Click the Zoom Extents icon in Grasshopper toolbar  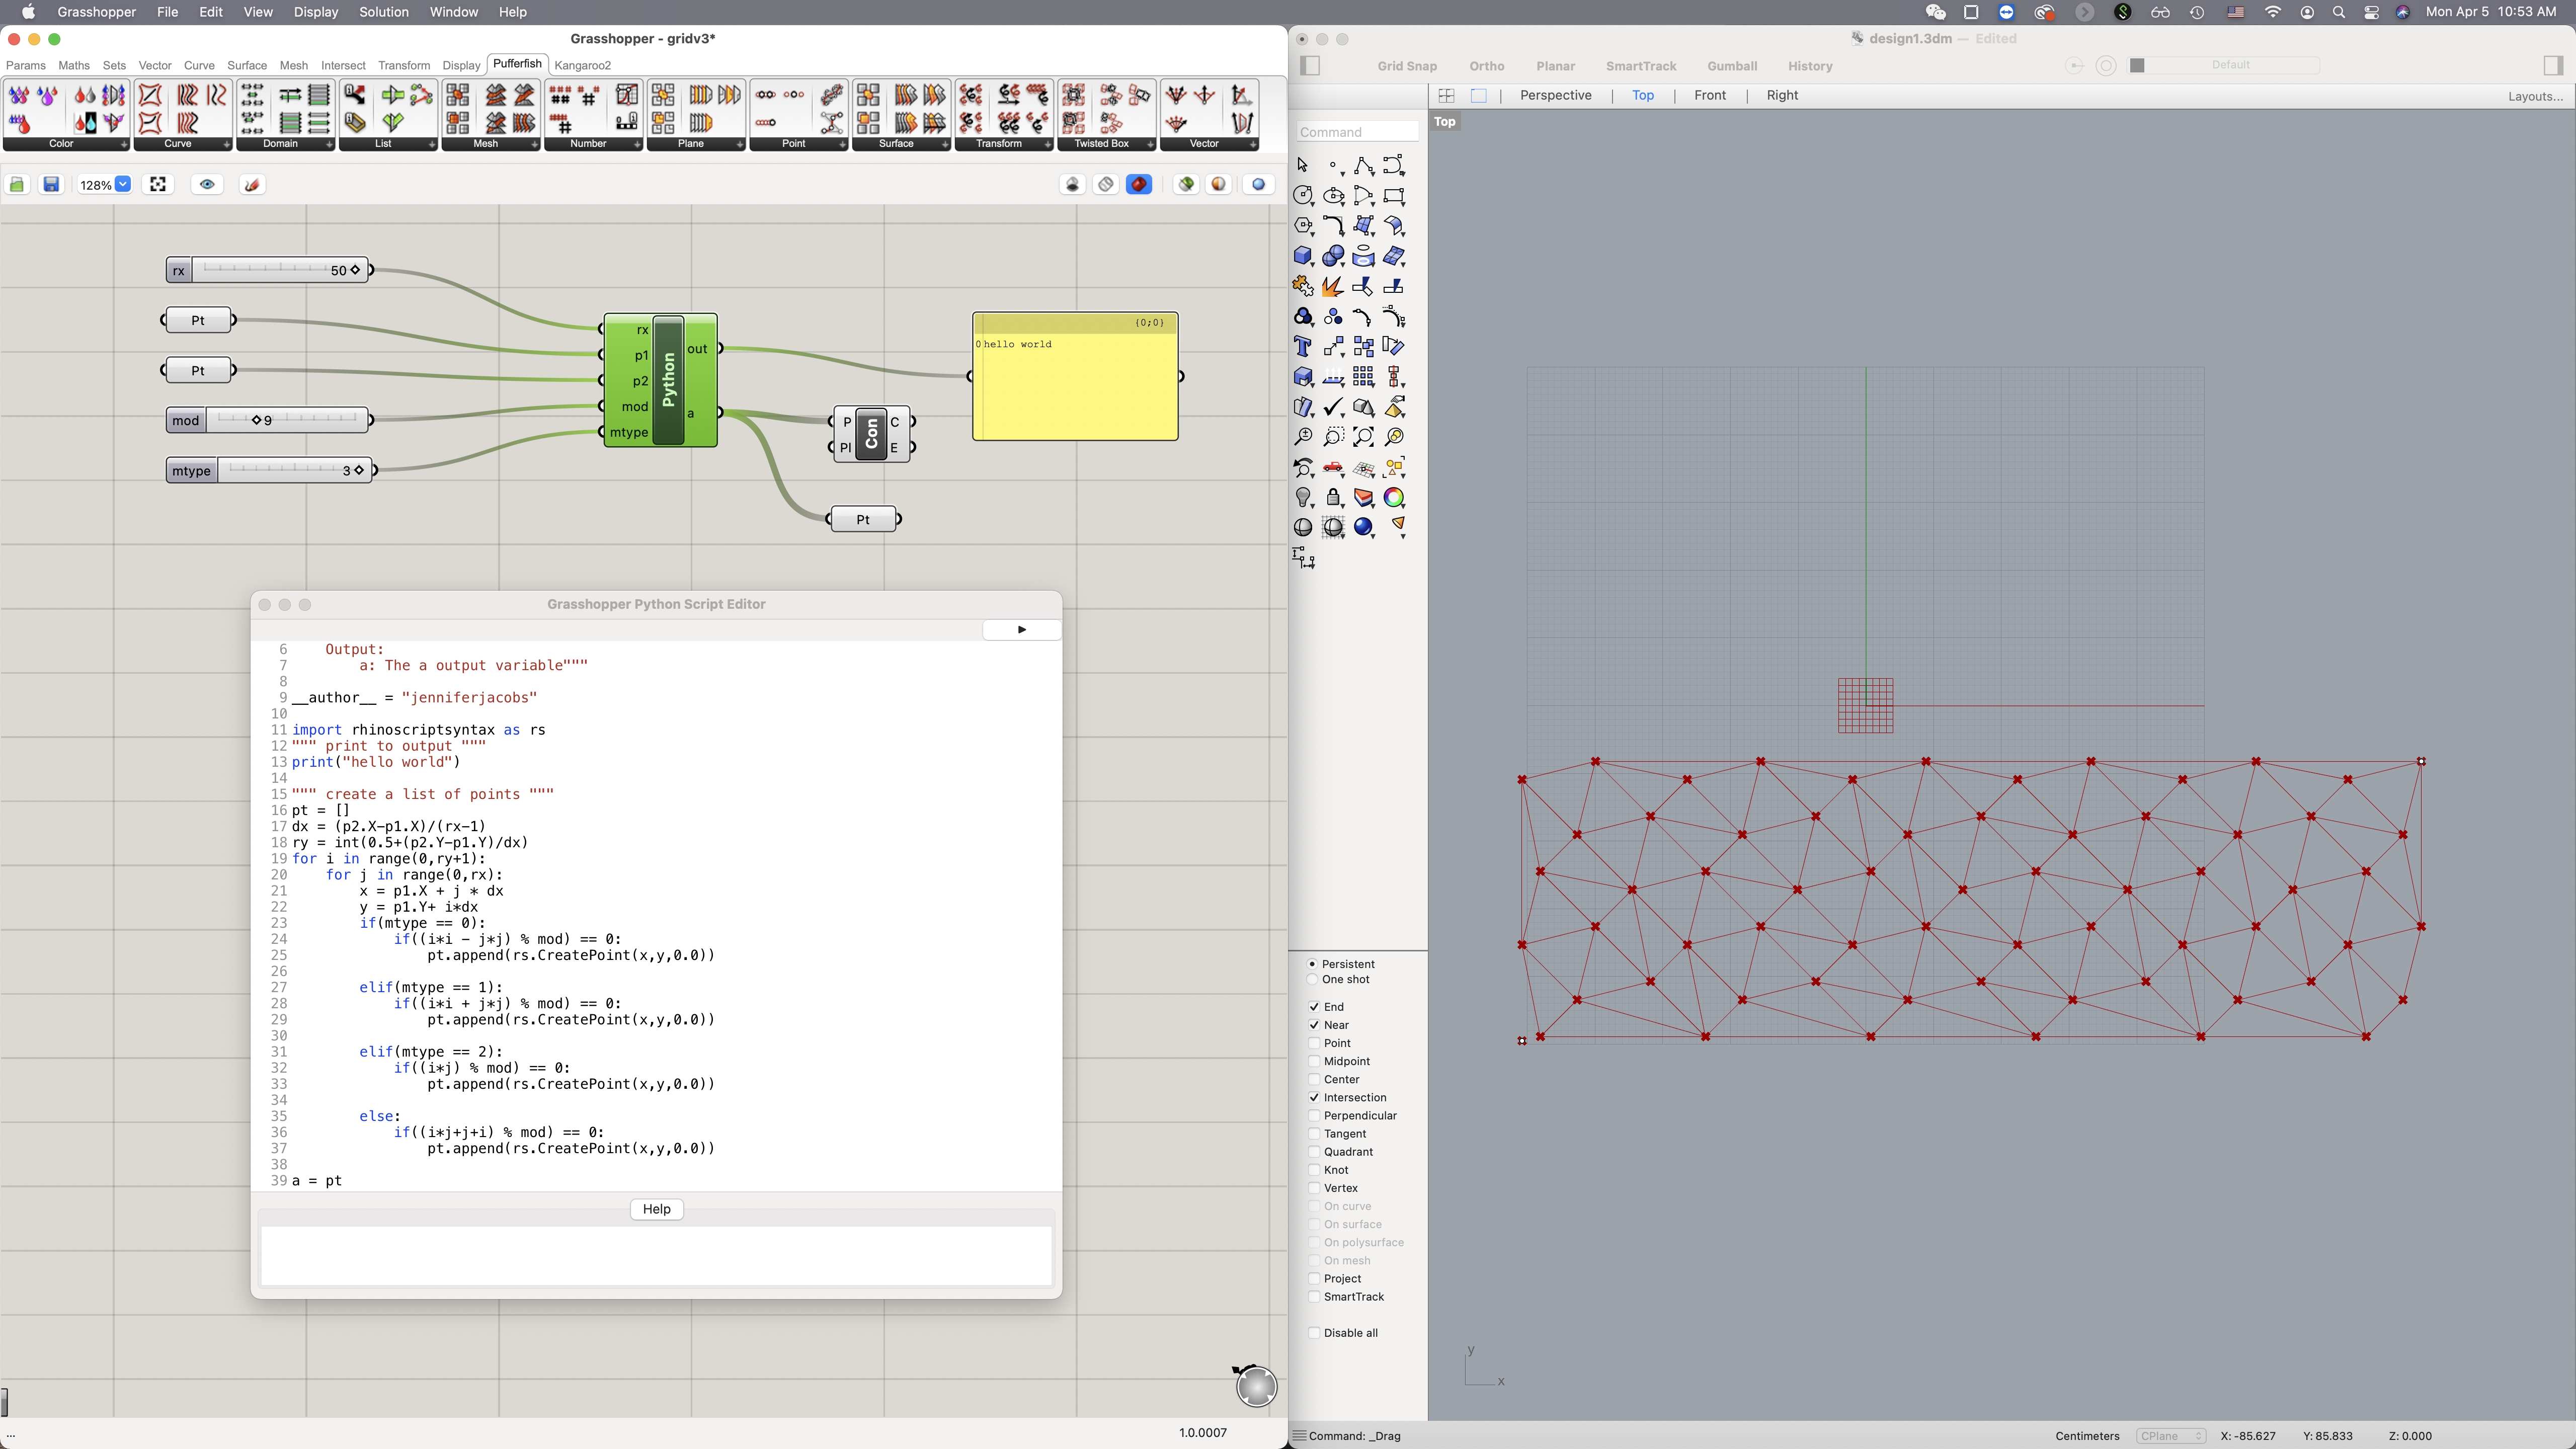(158, 185)
